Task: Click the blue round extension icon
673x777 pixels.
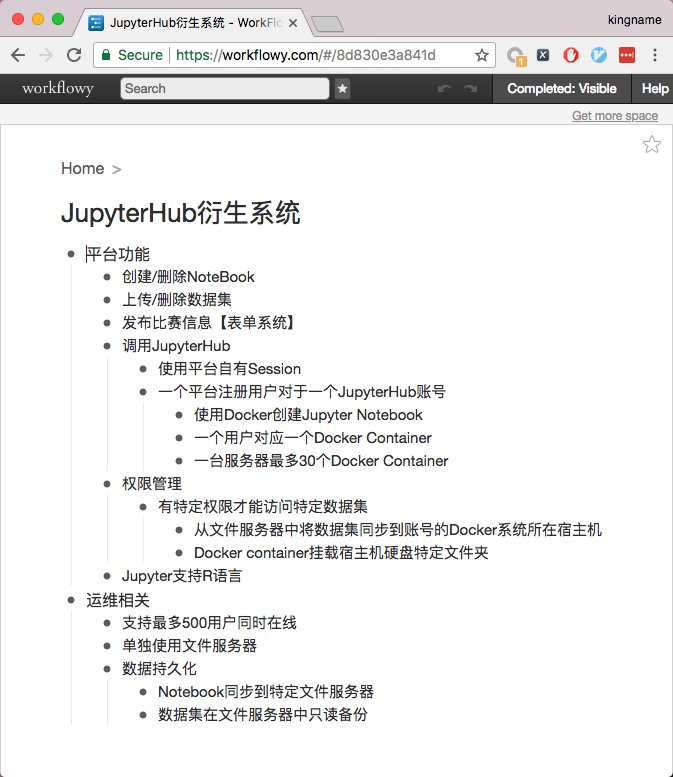Action: [599, 55]
